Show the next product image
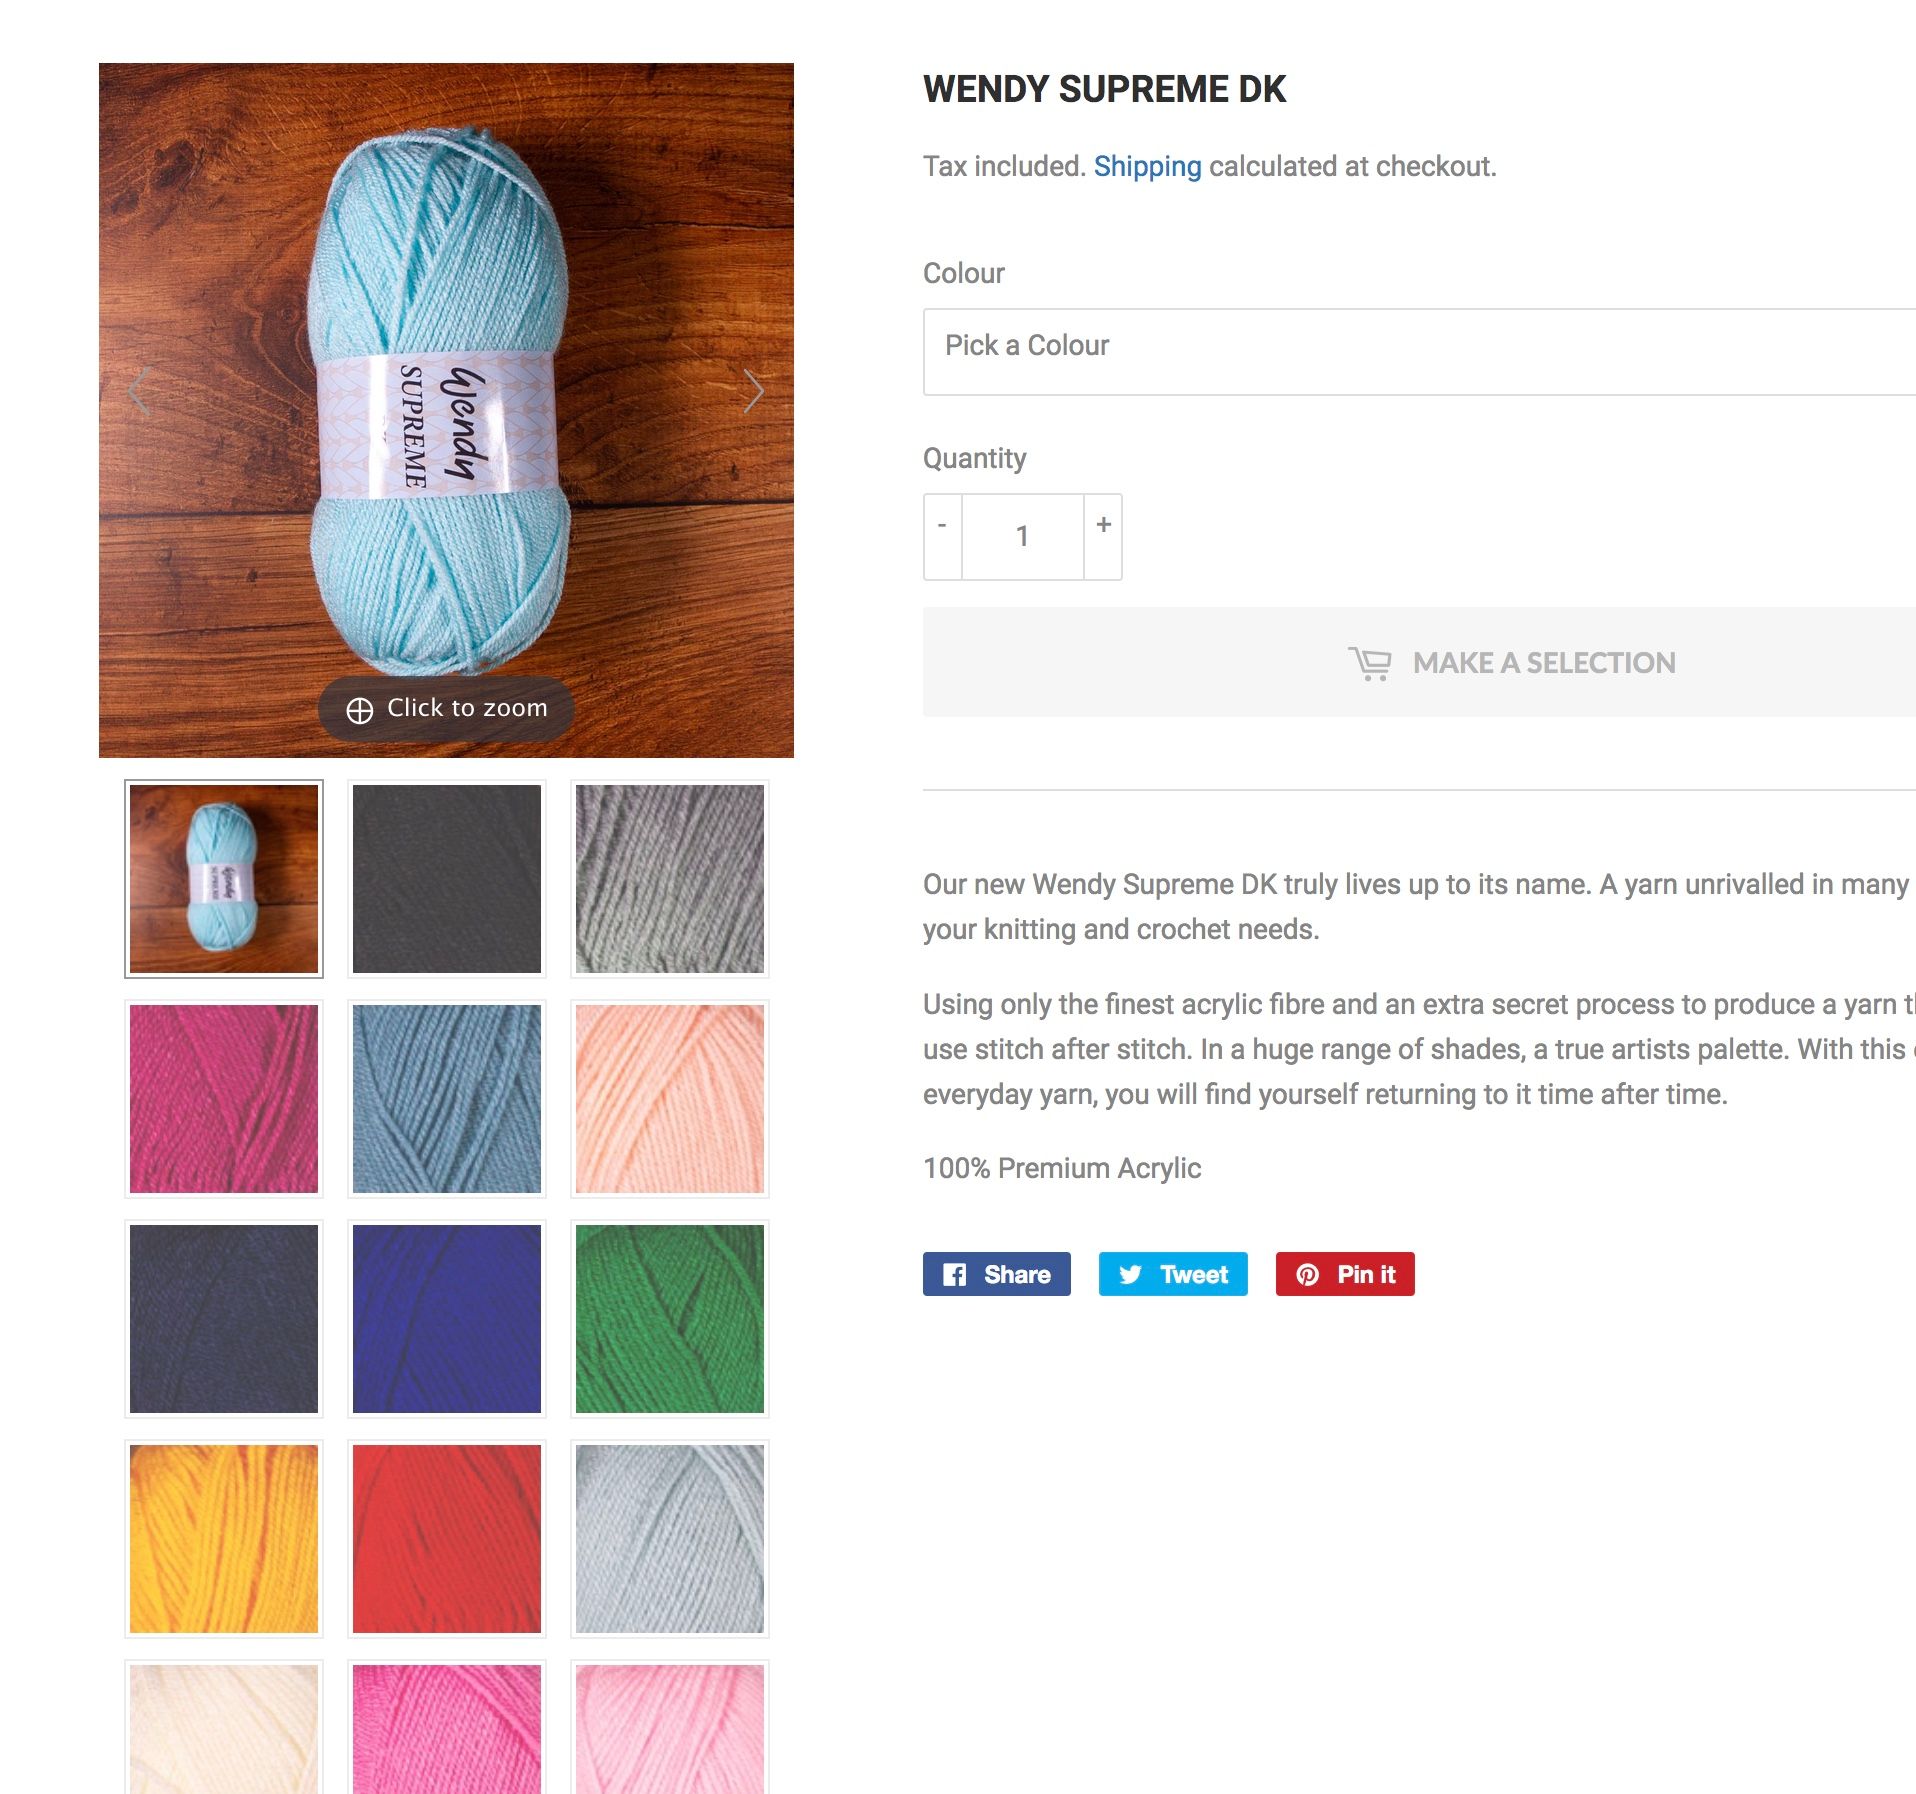Image resolution: width=1916 pixels, height=1794 pixels. (x=753, y=391)
